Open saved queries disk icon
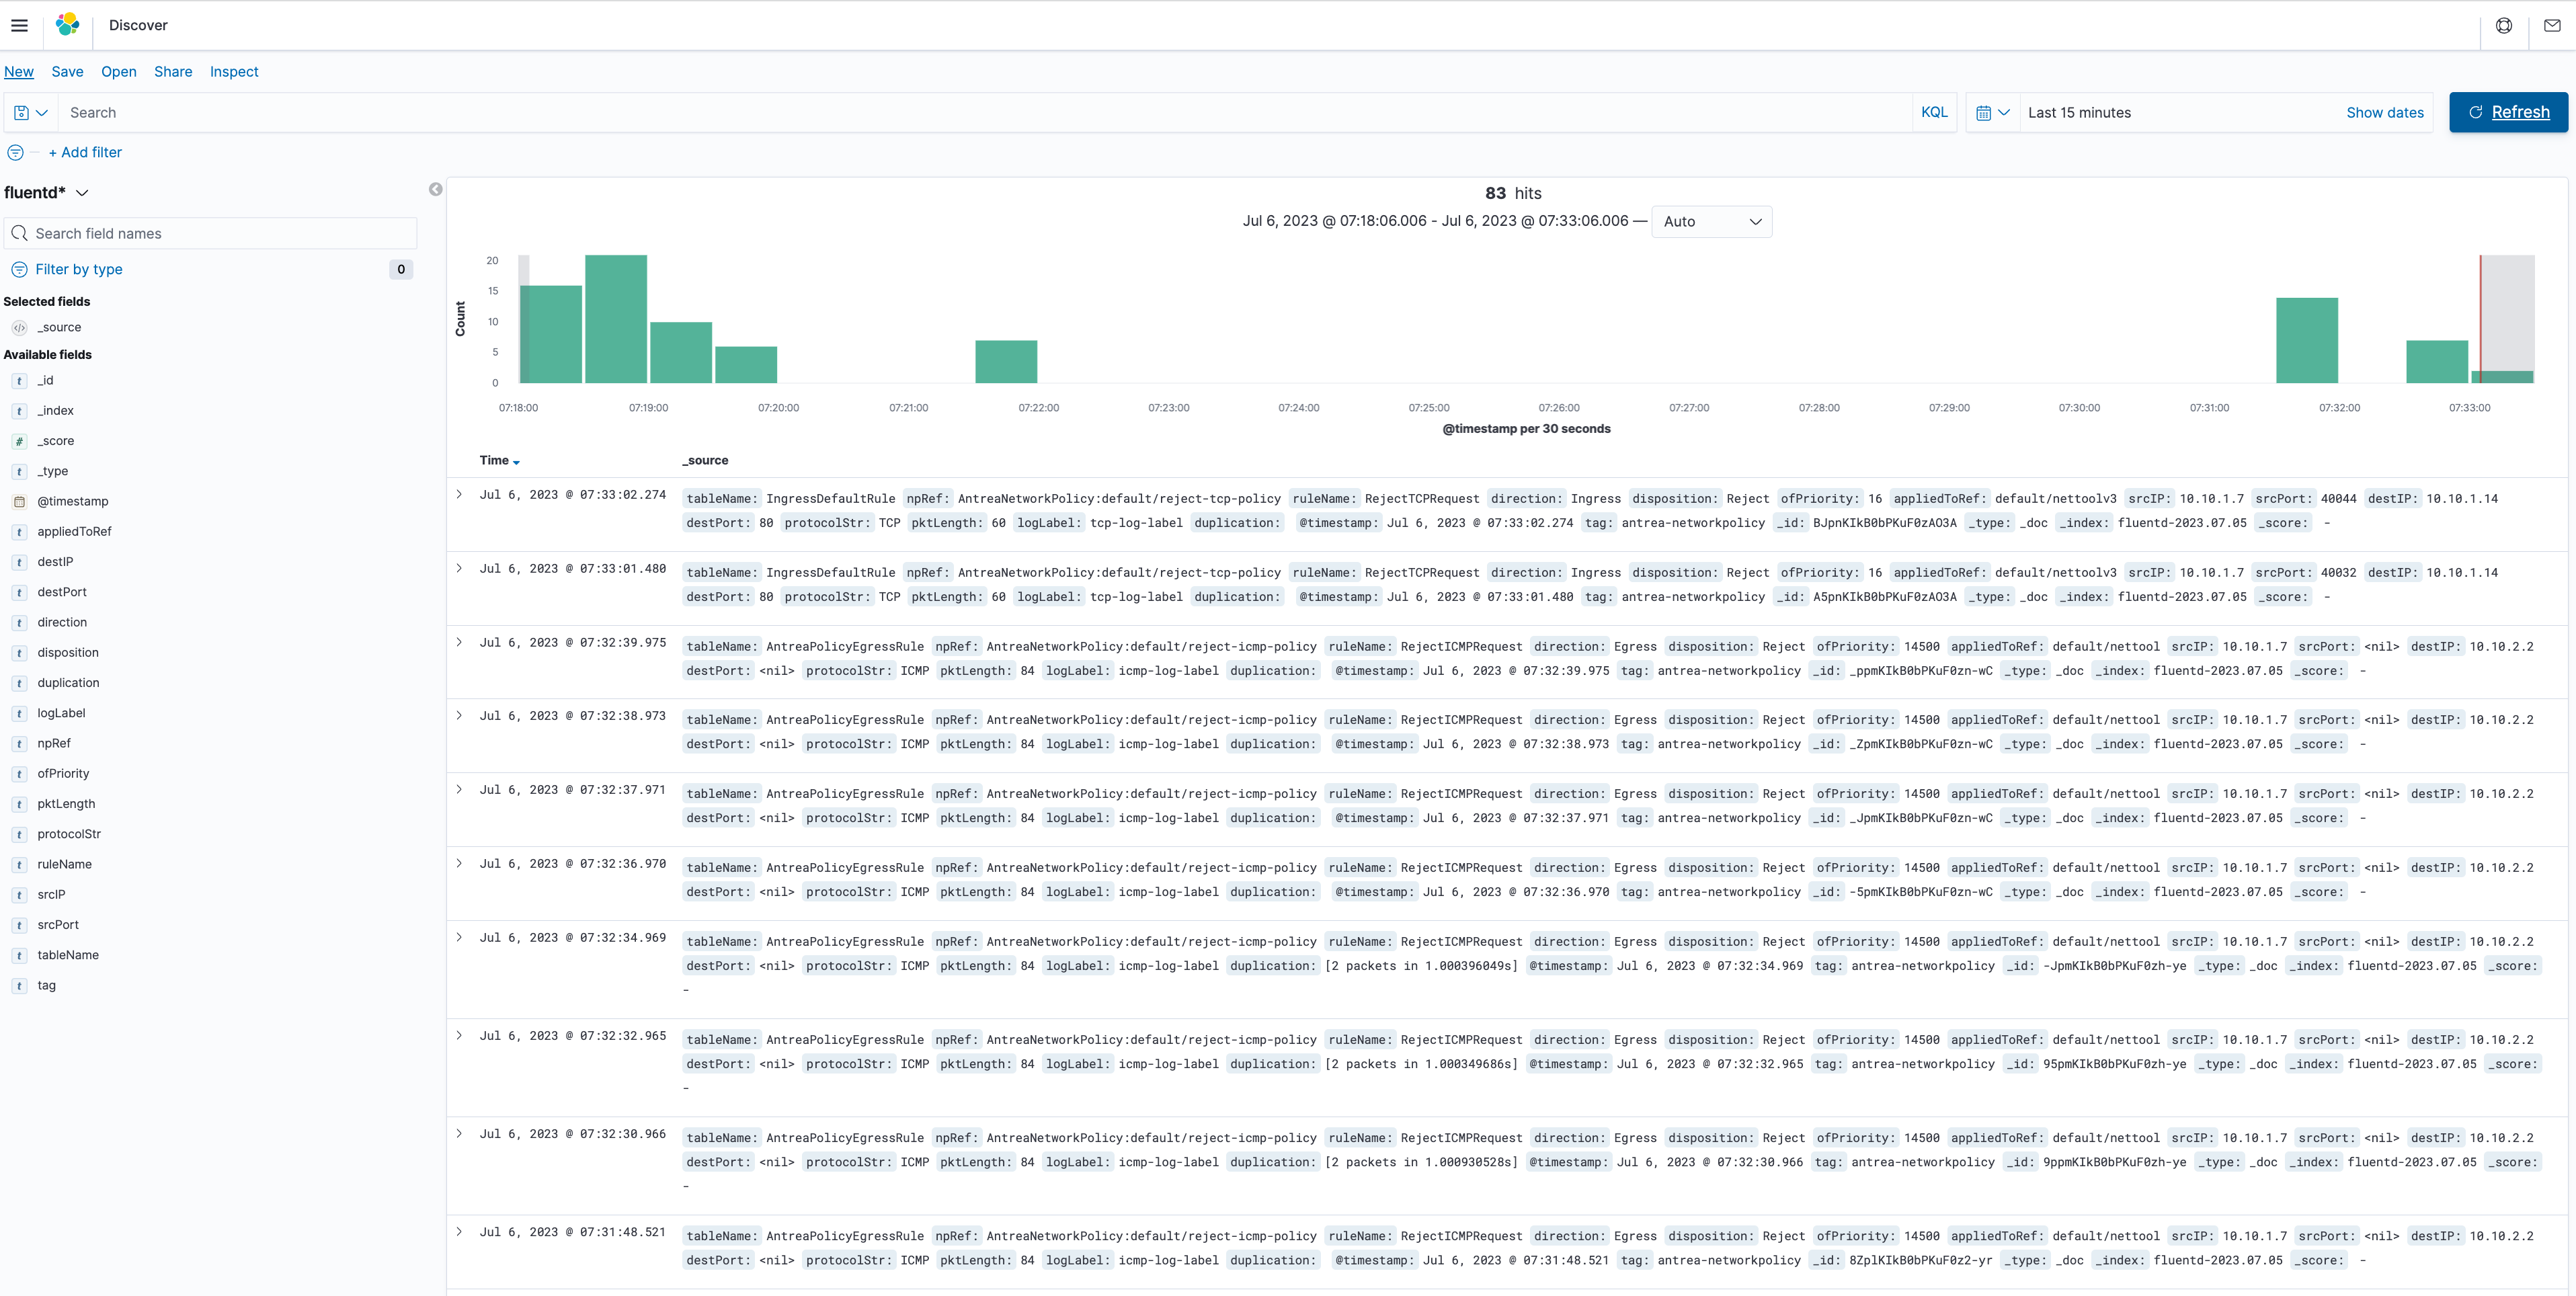The height and width of the screenshot is (1296, 2576). pos(30,113)
